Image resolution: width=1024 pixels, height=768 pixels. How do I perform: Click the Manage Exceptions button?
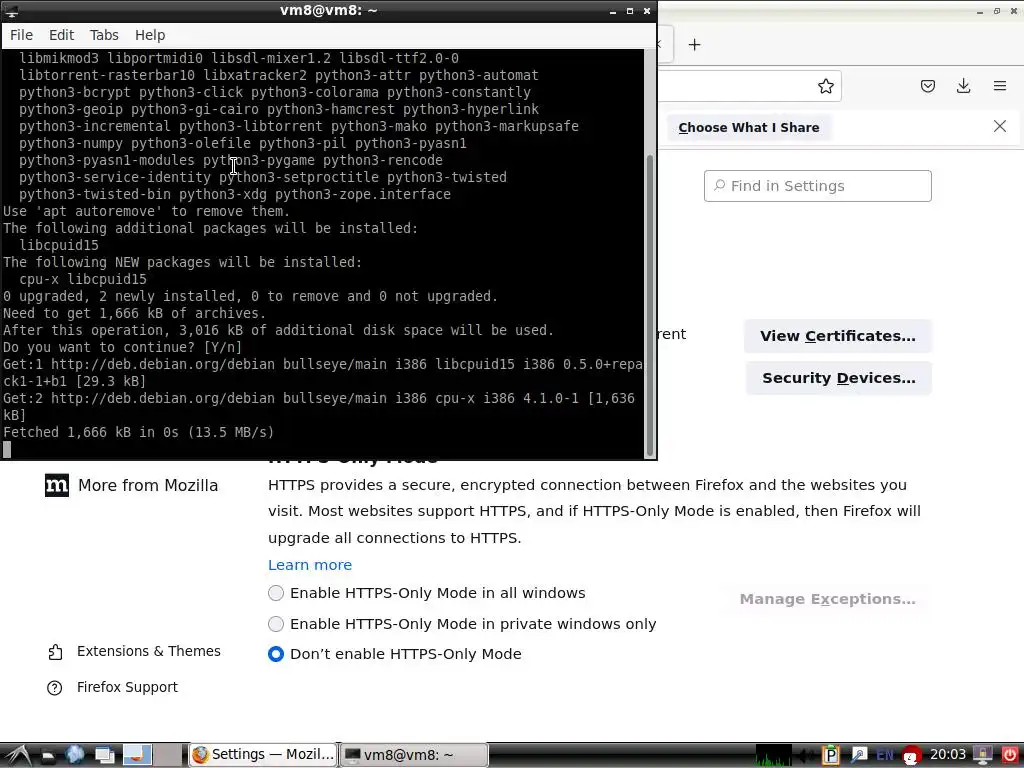[827, 599]
